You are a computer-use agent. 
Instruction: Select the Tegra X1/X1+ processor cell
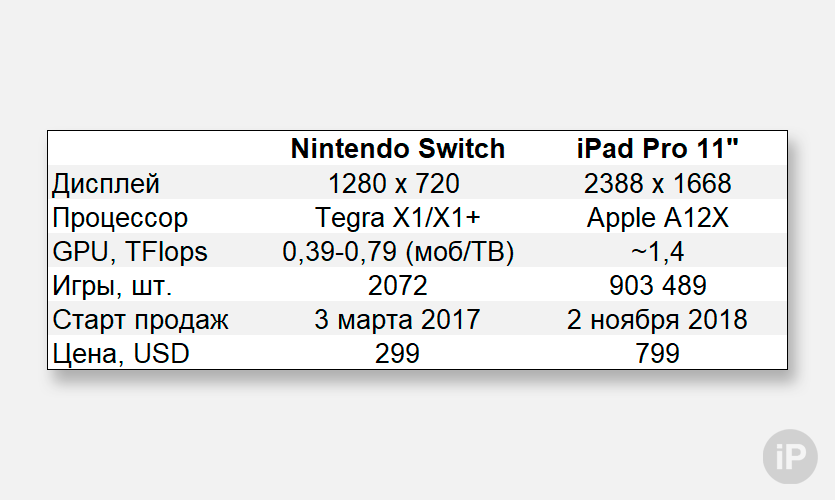(398, 218)
